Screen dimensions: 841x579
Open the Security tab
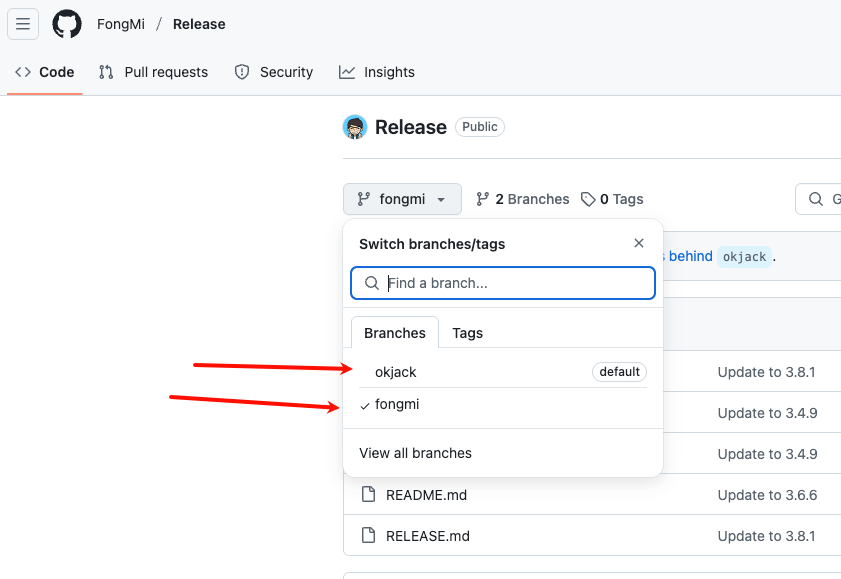[274, 72]
